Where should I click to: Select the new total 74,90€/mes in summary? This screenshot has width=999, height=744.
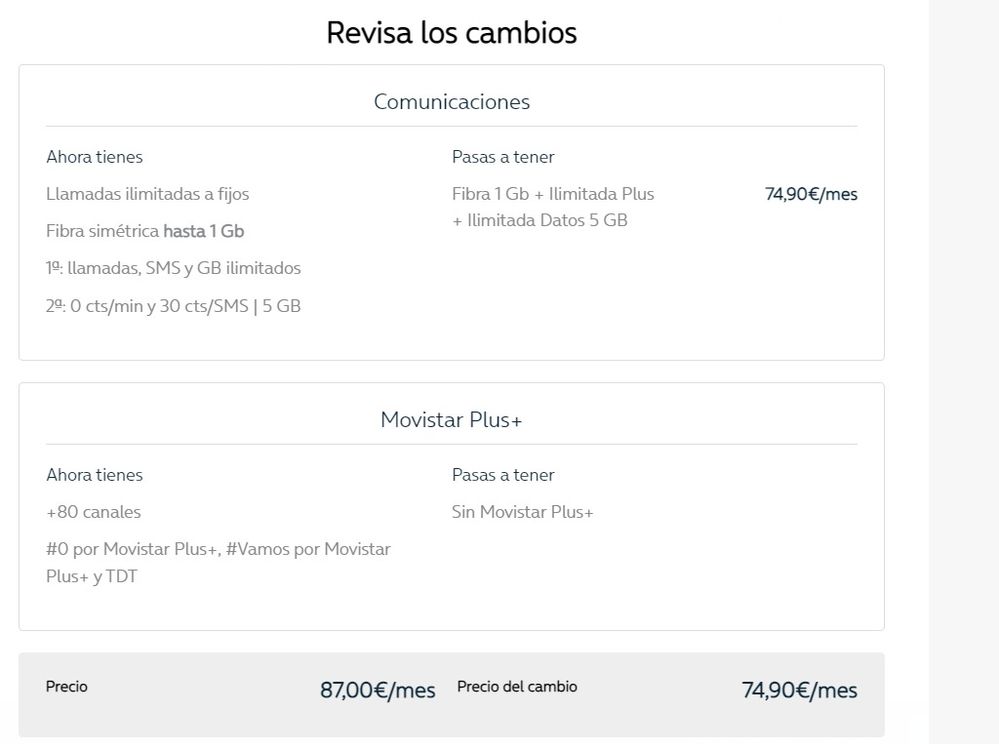[799, 690]
